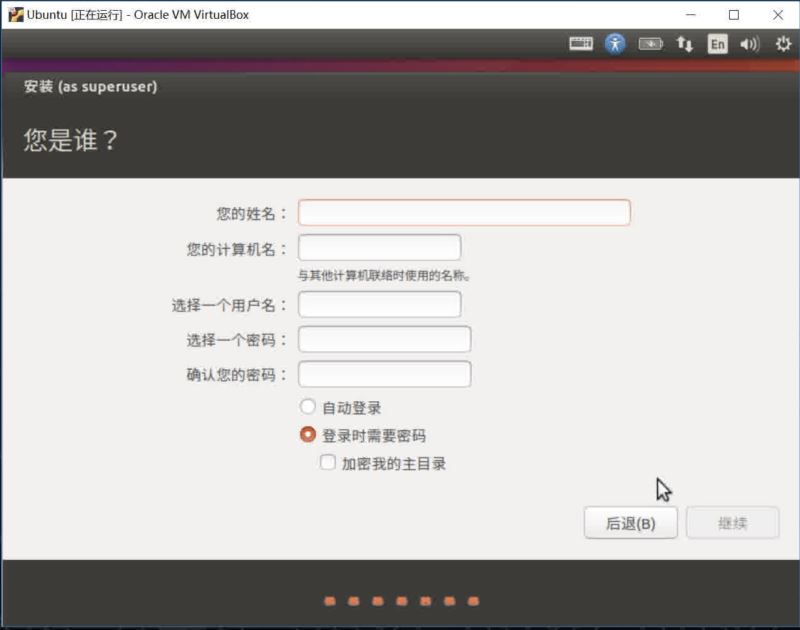Viewport: 800px width, 630px height.
Task: Click the 选择一个密码 password field
Action: [x=384, y=340]
